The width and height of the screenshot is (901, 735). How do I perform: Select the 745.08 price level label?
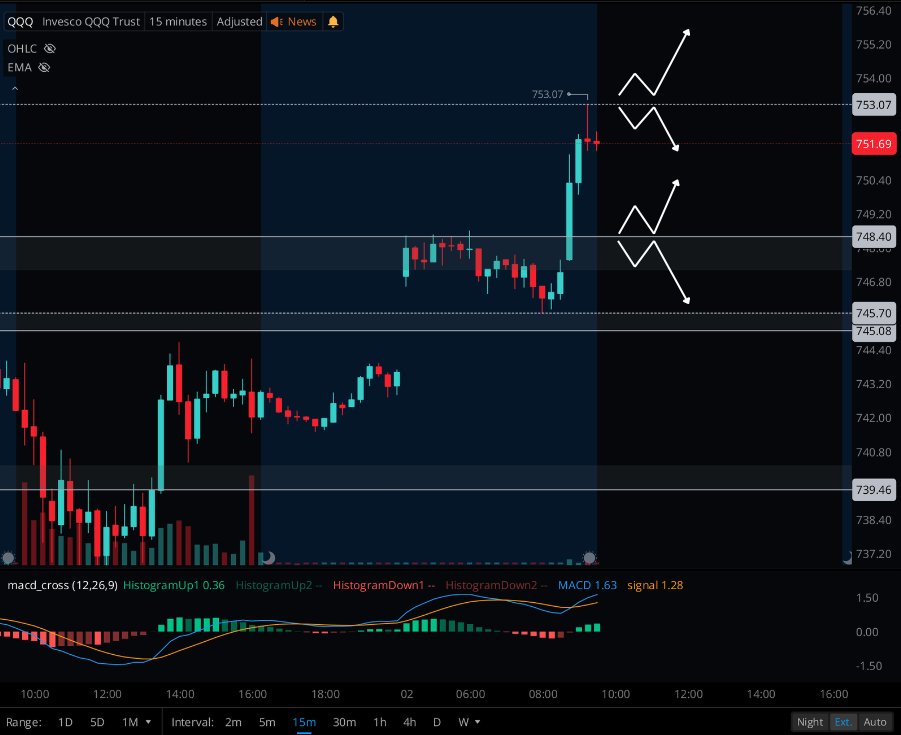click(x=873, y=331)
